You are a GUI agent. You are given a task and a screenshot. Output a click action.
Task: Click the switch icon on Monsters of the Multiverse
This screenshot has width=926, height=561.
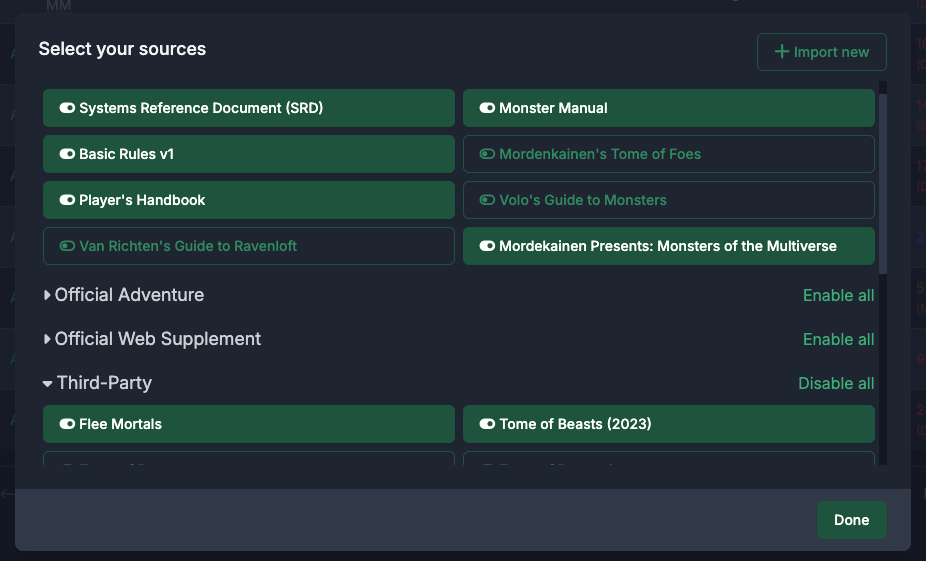[487, 246]
